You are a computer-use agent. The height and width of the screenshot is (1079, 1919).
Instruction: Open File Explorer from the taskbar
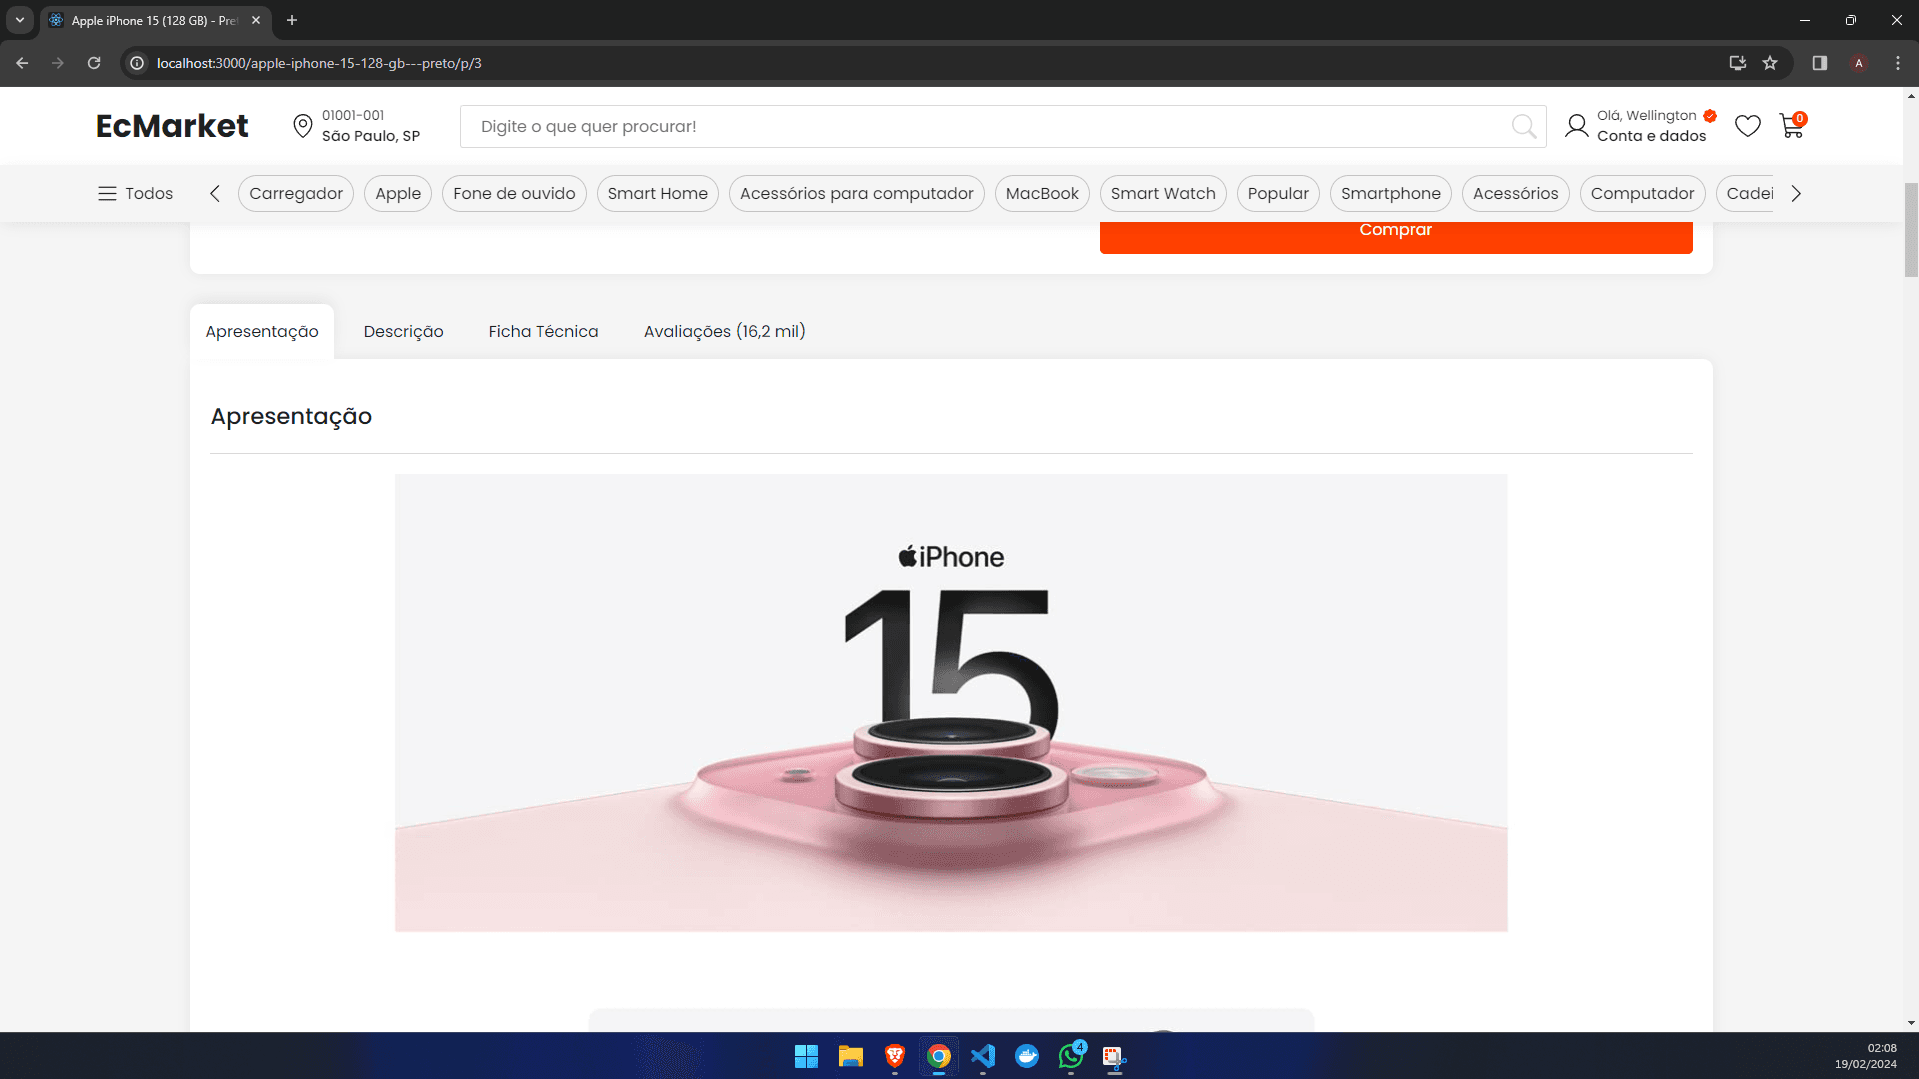coord(850,1056)
